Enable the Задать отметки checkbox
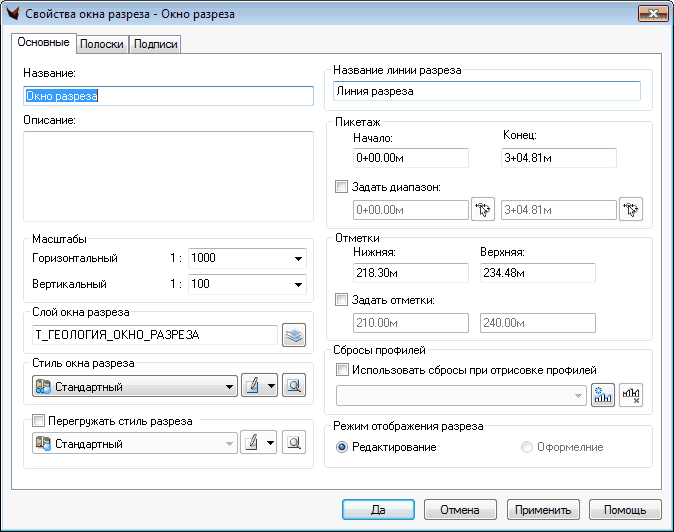Viewport: 674px width, 532px height. 342,300
